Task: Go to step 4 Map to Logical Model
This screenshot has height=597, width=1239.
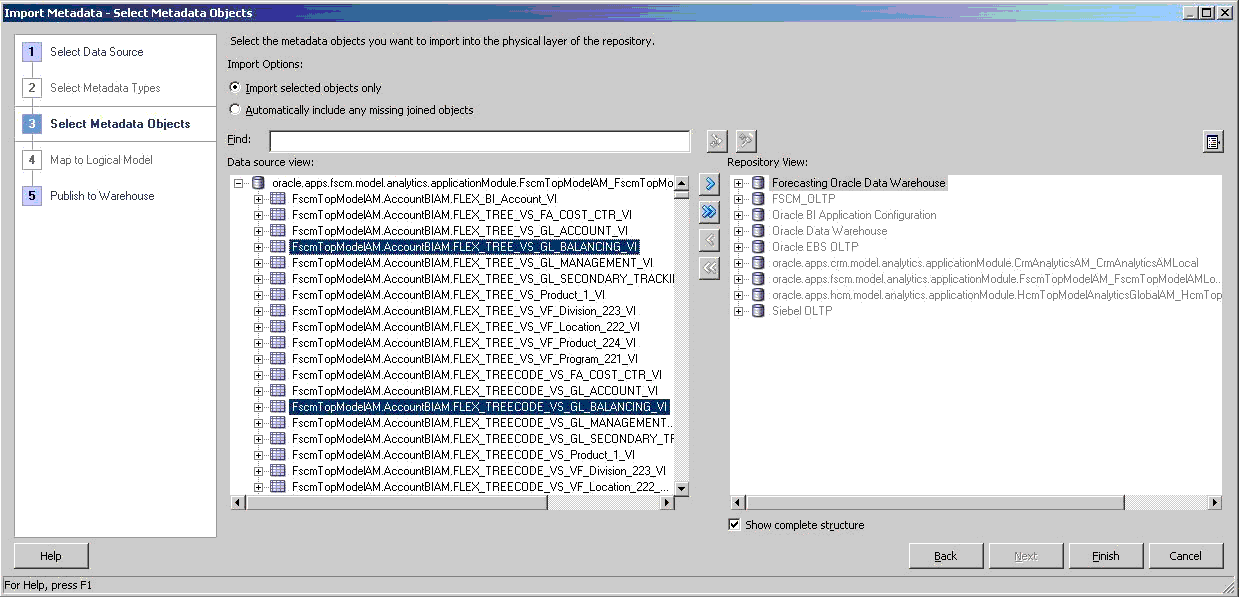Action: 101,160
